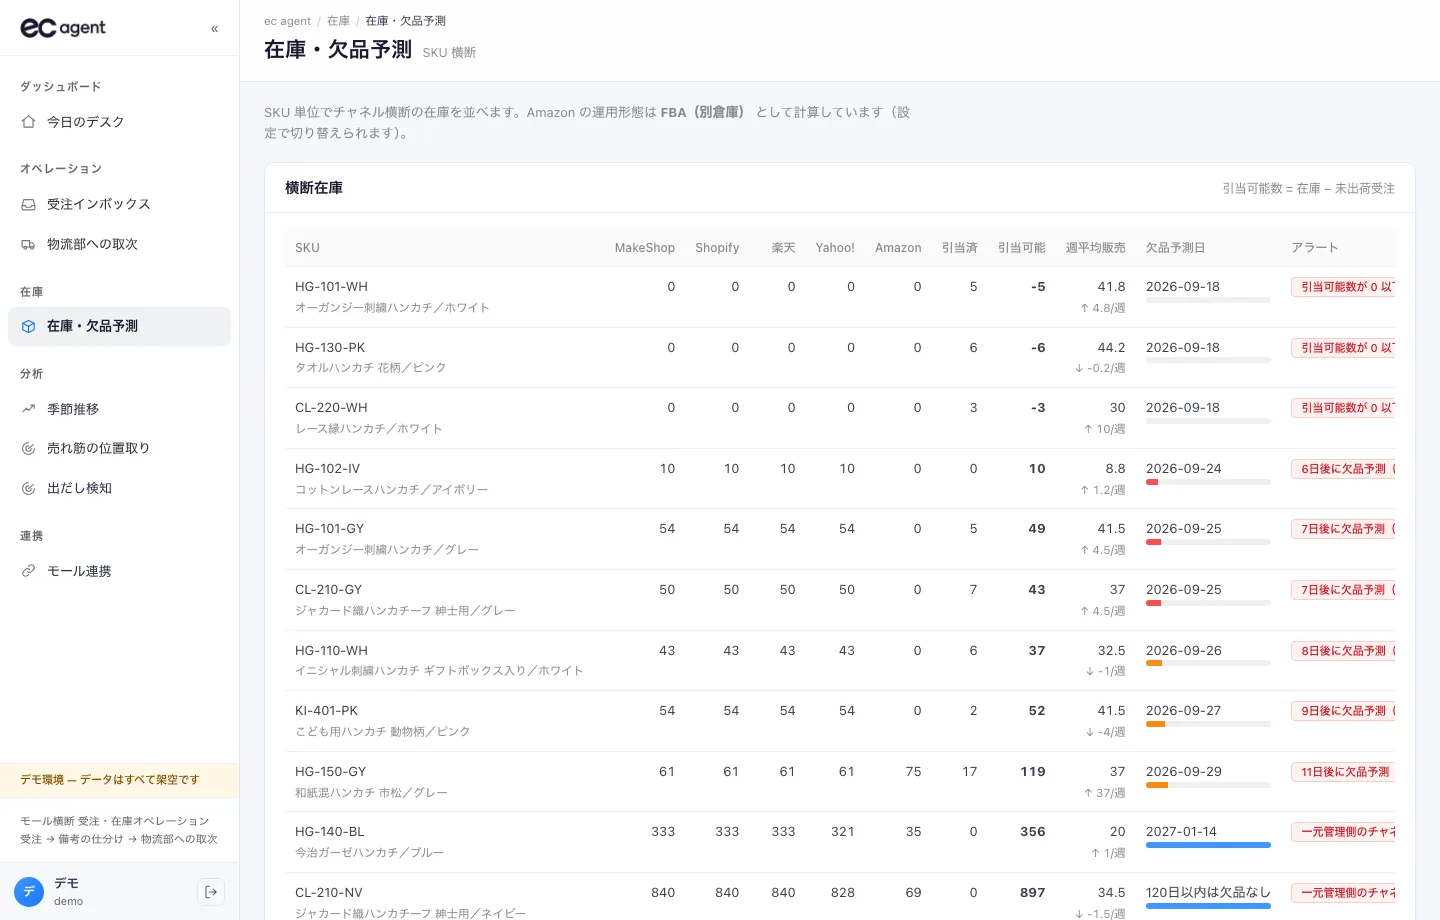
Task: Click the ec agent logo
Action: click(63, 28)
